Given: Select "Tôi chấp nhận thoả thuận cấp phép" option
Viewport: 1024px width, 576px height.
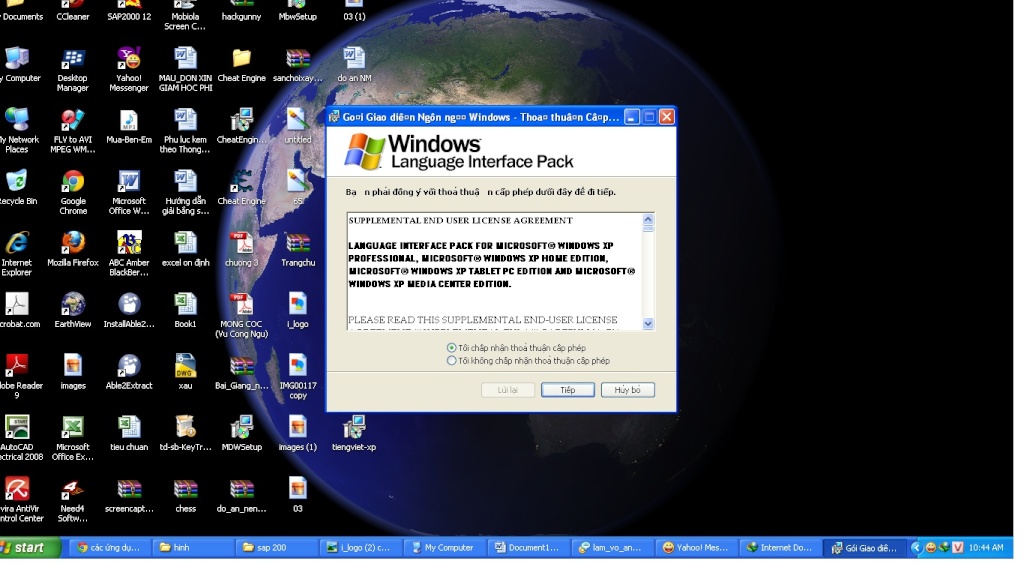Looking at the screenshot, I should (x=516, y=348).
